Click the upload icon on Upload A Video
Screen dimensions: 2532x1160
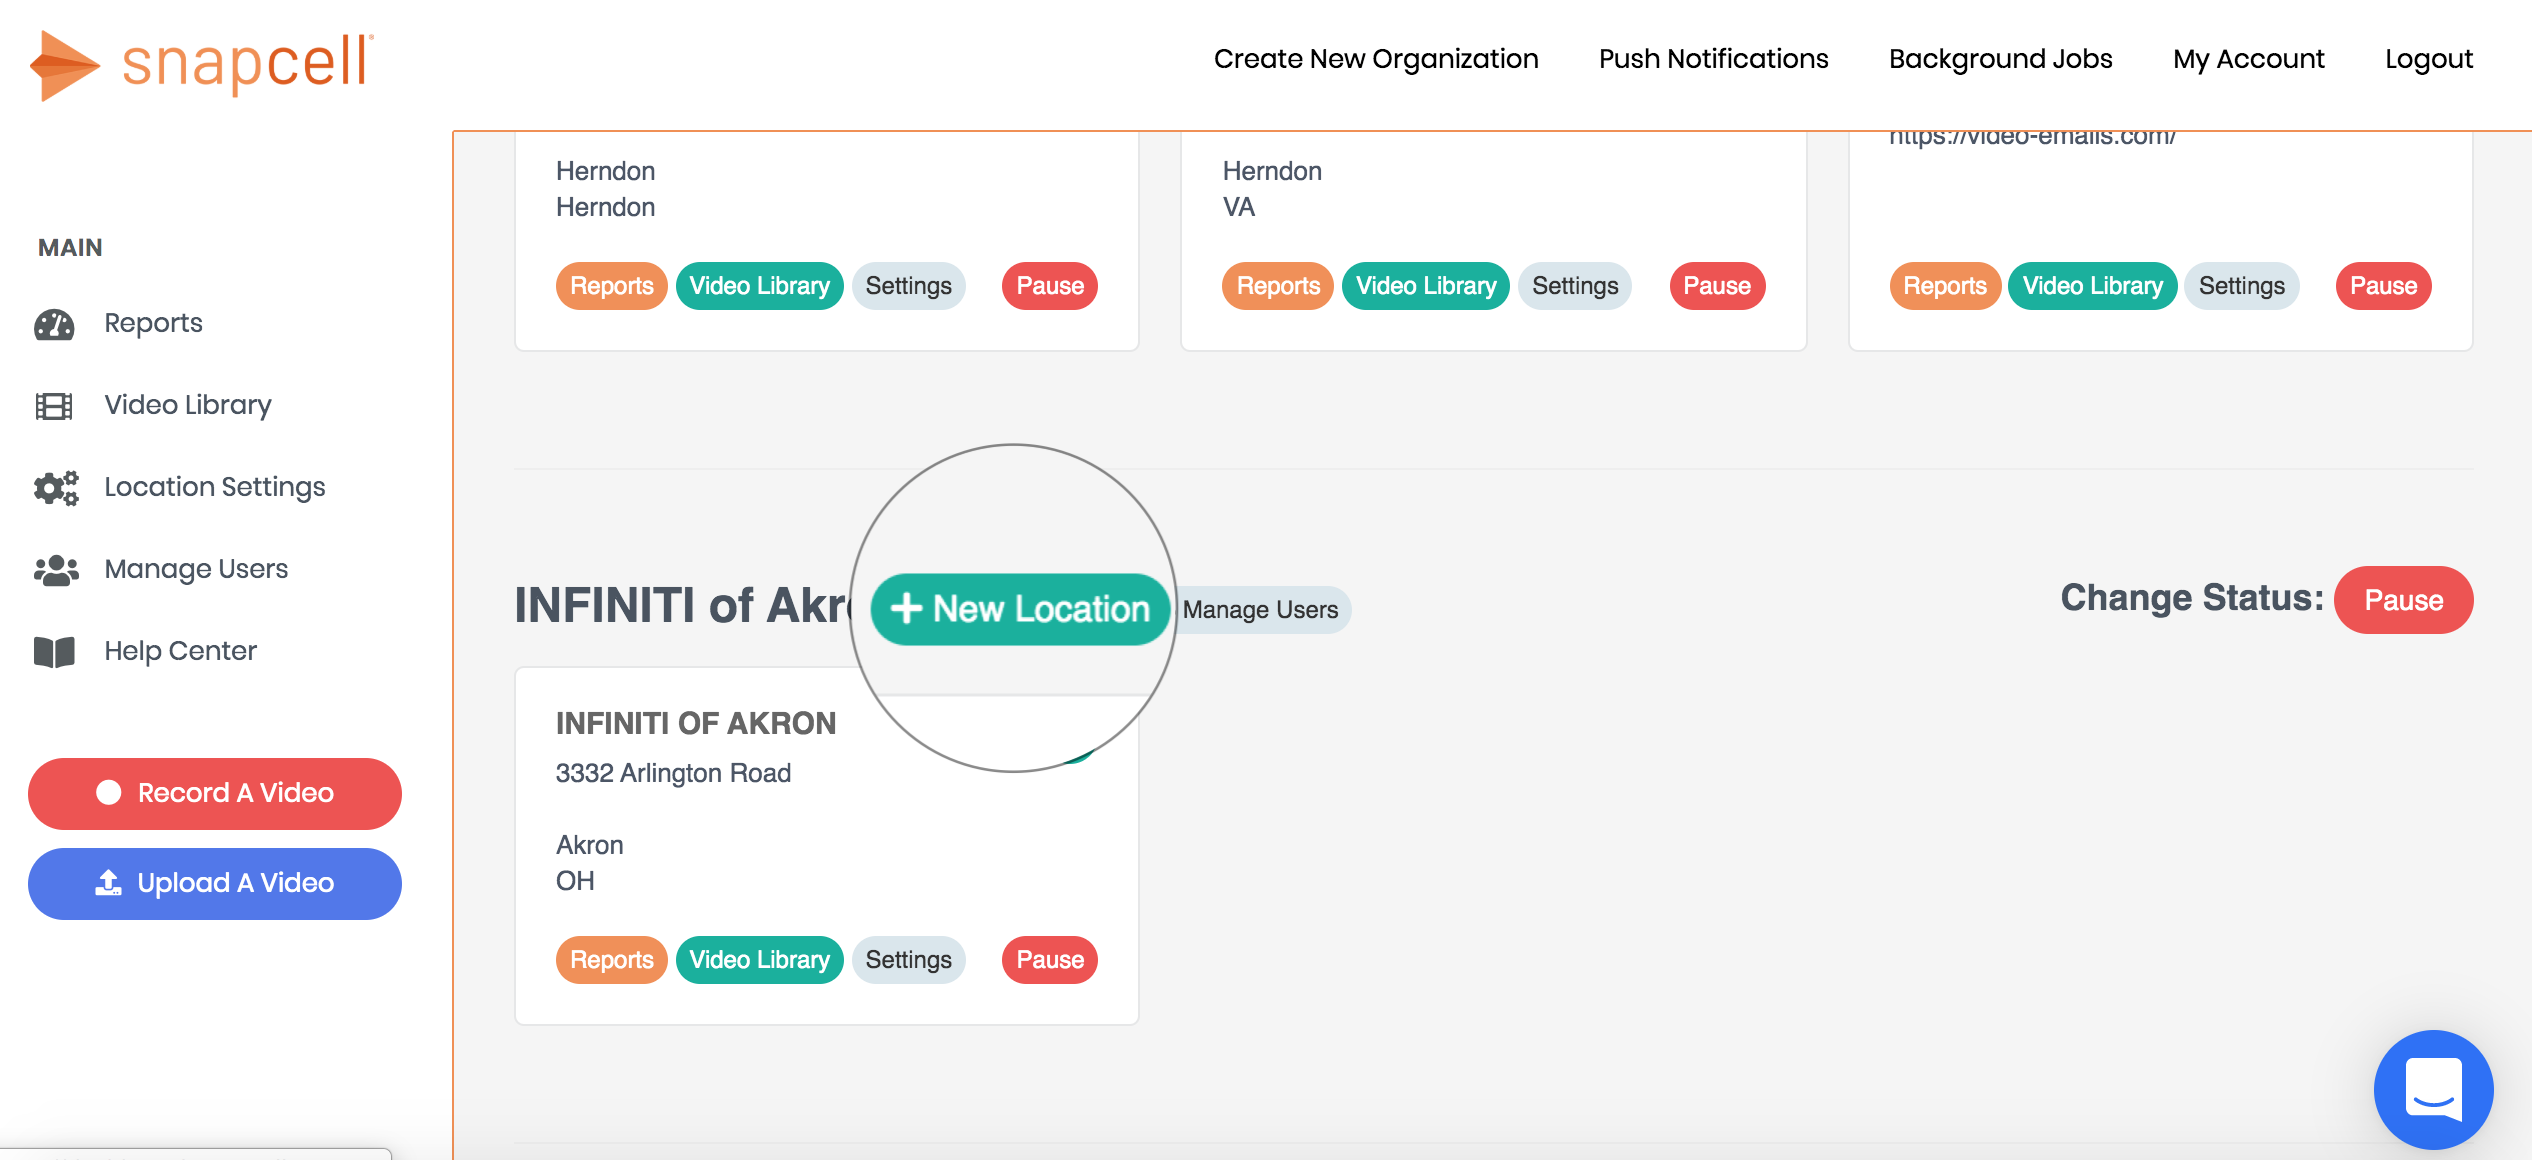click(x=108, y=883)
